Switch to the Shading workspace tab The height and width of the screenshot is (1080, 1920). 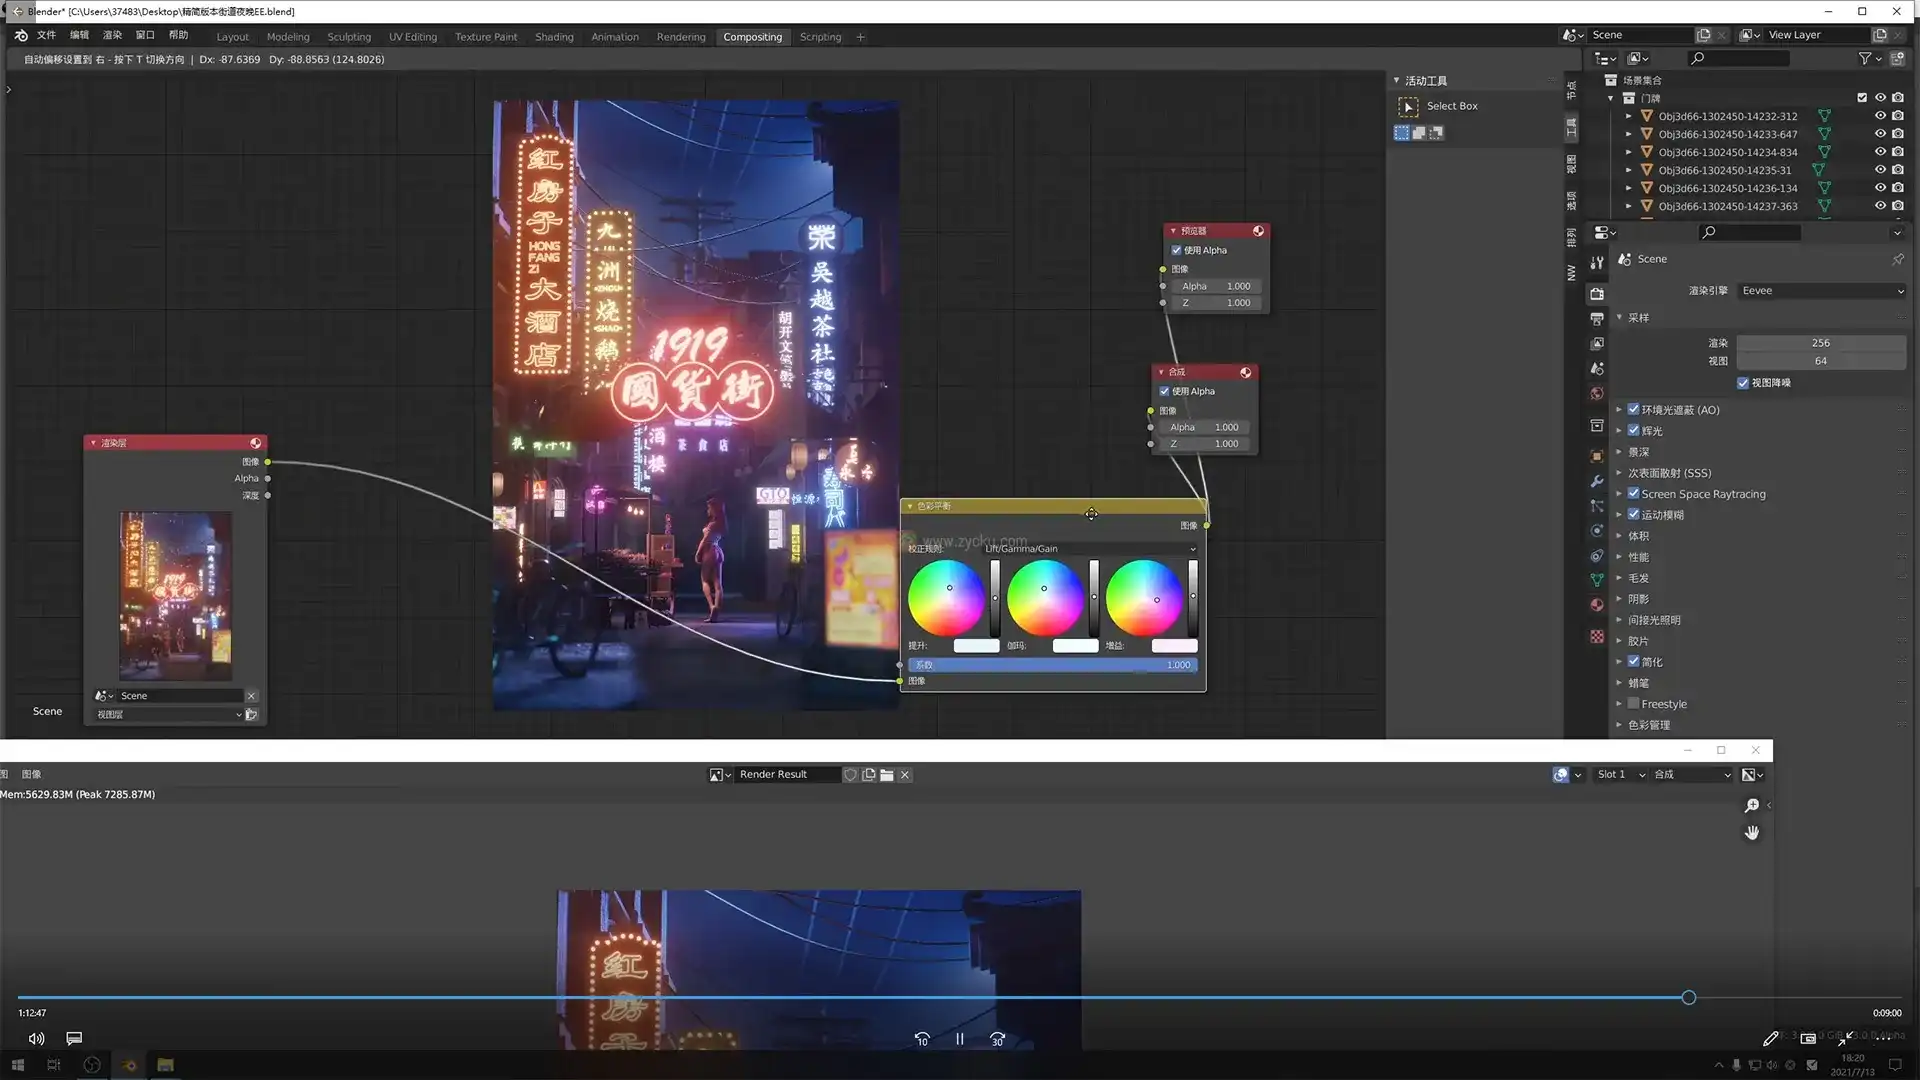[x=554, y=37]
